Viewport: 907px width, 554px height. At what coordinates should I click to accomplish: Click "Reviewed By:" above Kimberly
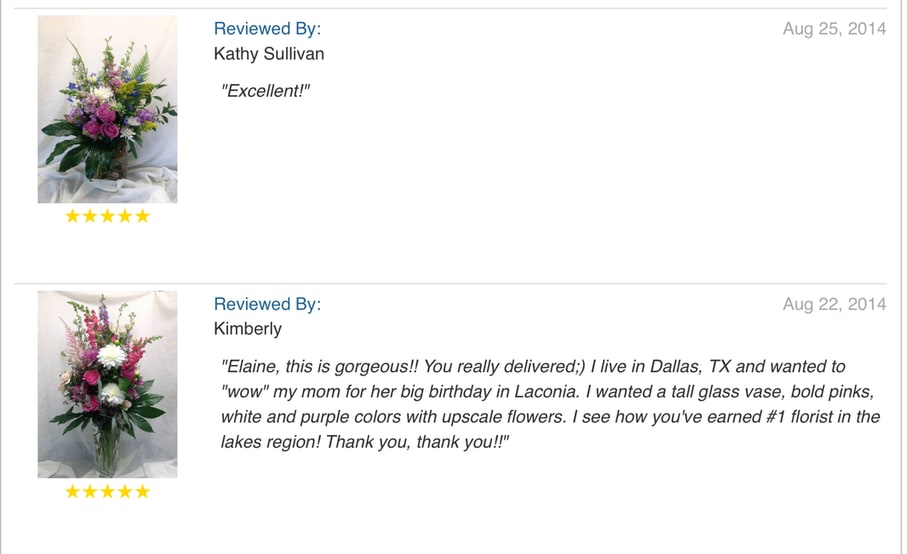coord(267,304)
